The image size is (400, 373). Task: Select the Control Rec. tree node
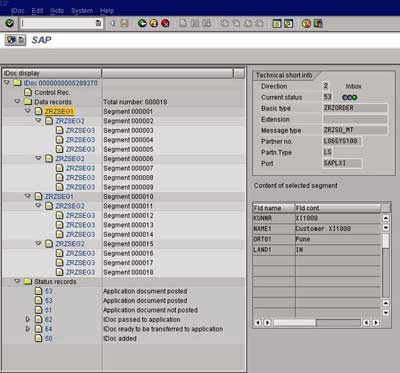[52, 92]
